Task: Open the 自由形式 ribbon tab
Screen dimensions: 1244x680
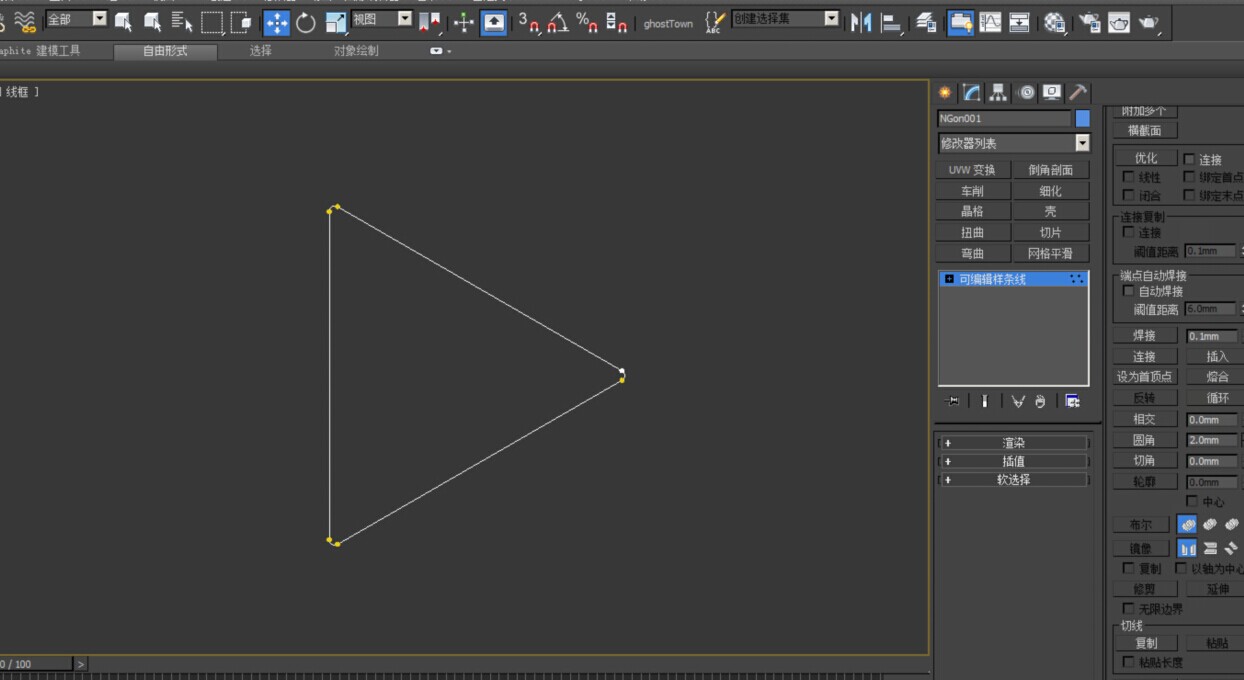Action: tap(165, 51)
